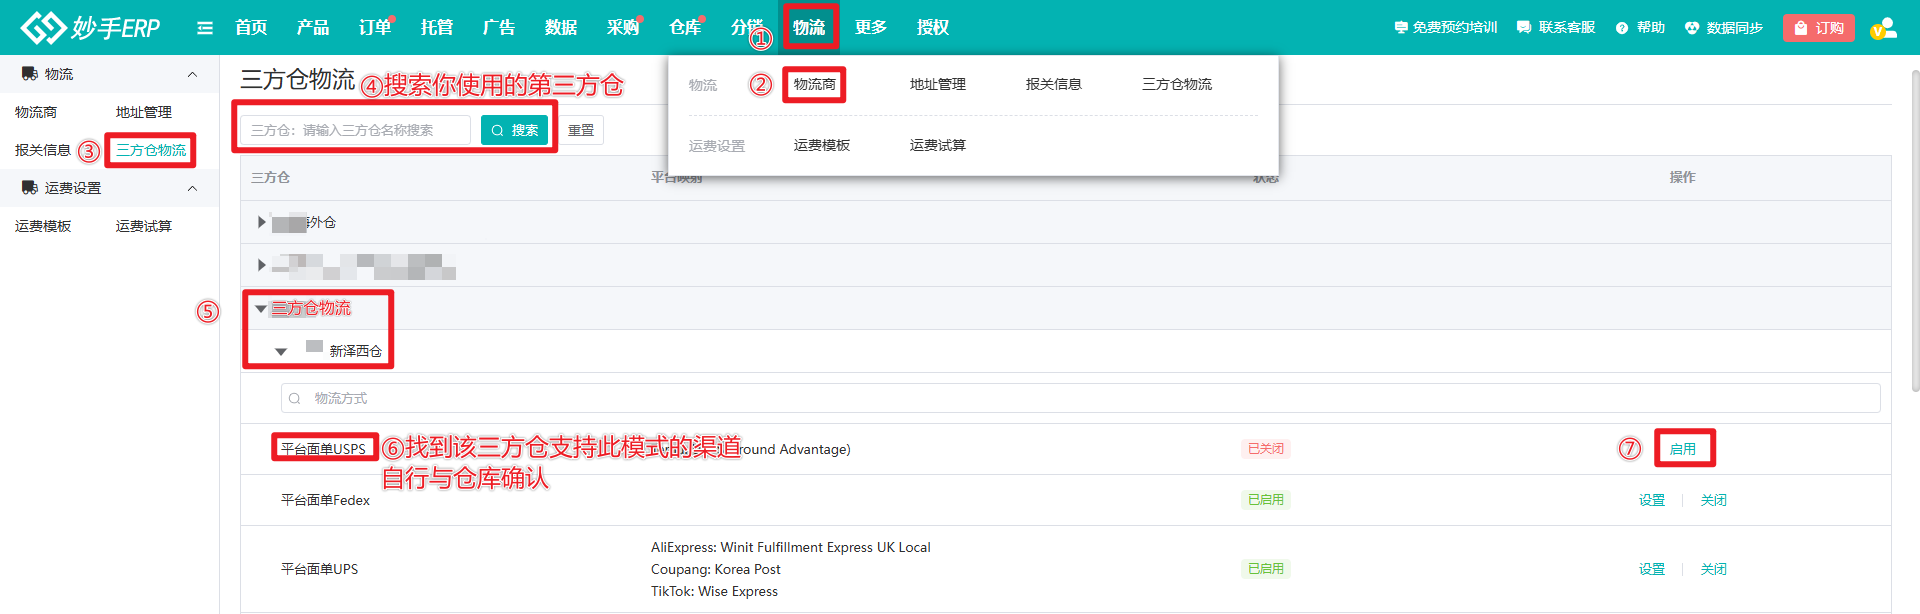Open 运费模板 in the sidebar
Image resolution: width=1920 pixels, height=614 pixels.
43,226
